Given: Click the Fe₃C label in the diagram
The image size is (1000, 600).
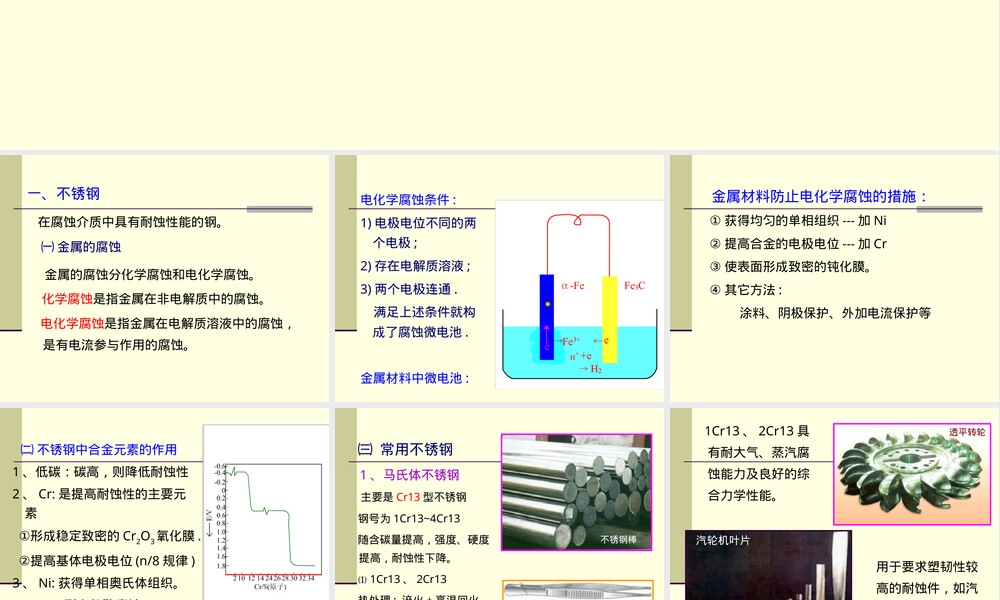Looking at the screenshot, I should pos(635,286).
